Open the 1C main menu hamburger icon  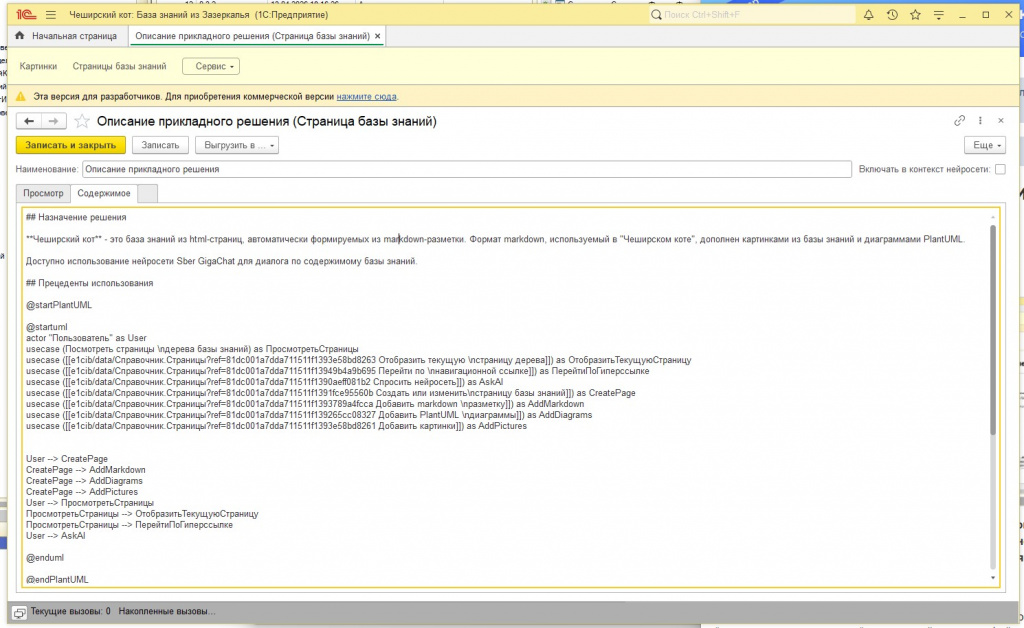tap(51, 14)
